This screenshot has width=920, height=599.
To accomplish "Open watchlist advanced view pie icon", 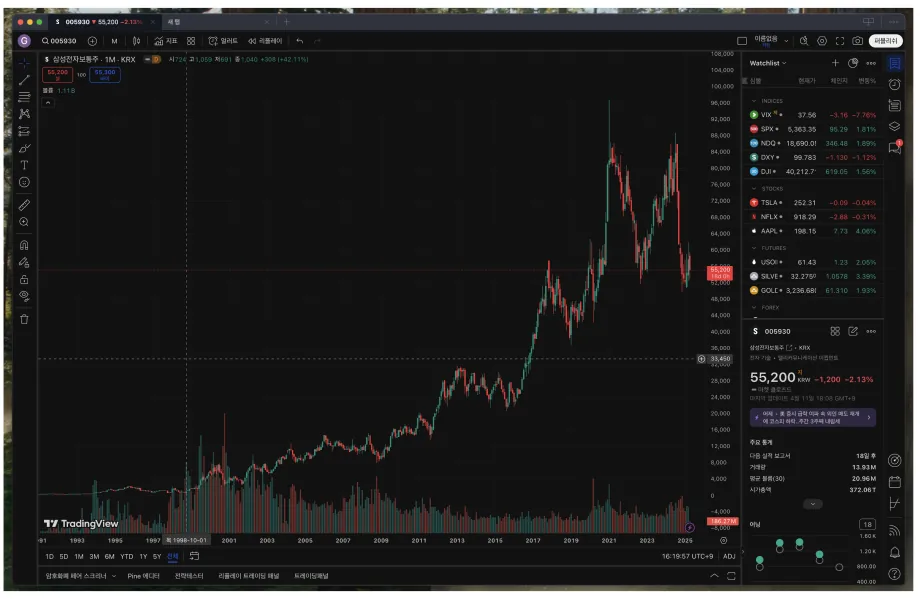I will pos(853,63).
